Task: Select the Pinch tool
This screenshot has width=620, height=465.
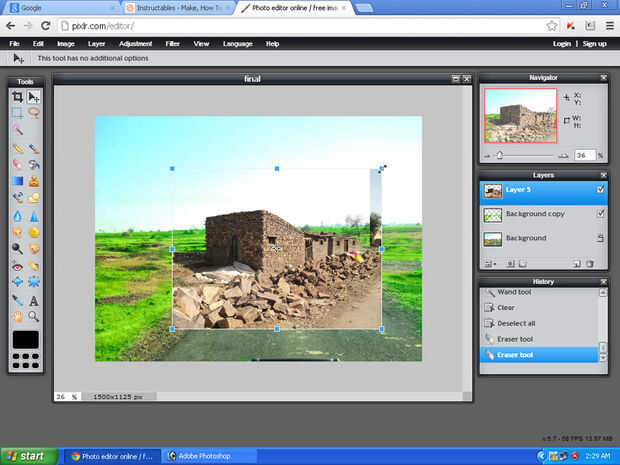Action: 34,282
